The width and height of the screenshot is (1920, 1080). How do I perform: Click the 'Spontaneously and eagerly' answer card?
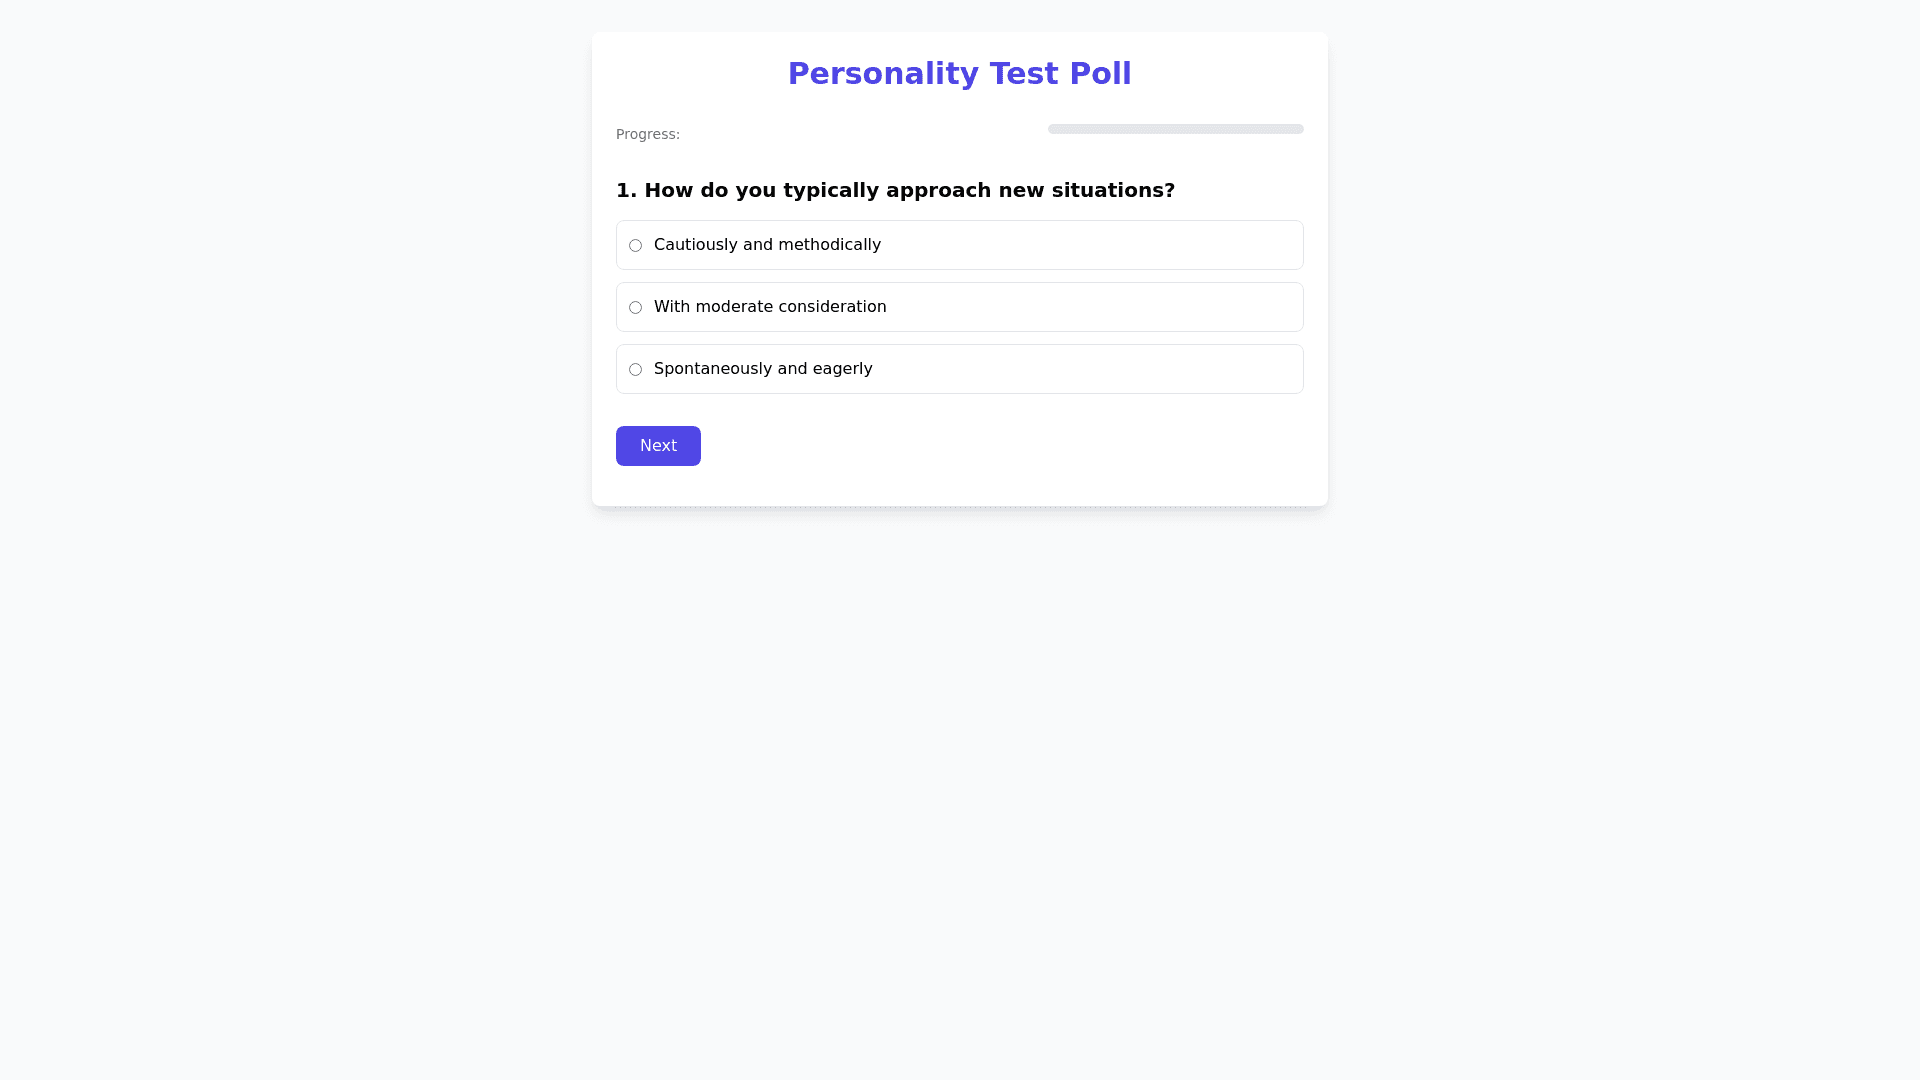[959, 369]
